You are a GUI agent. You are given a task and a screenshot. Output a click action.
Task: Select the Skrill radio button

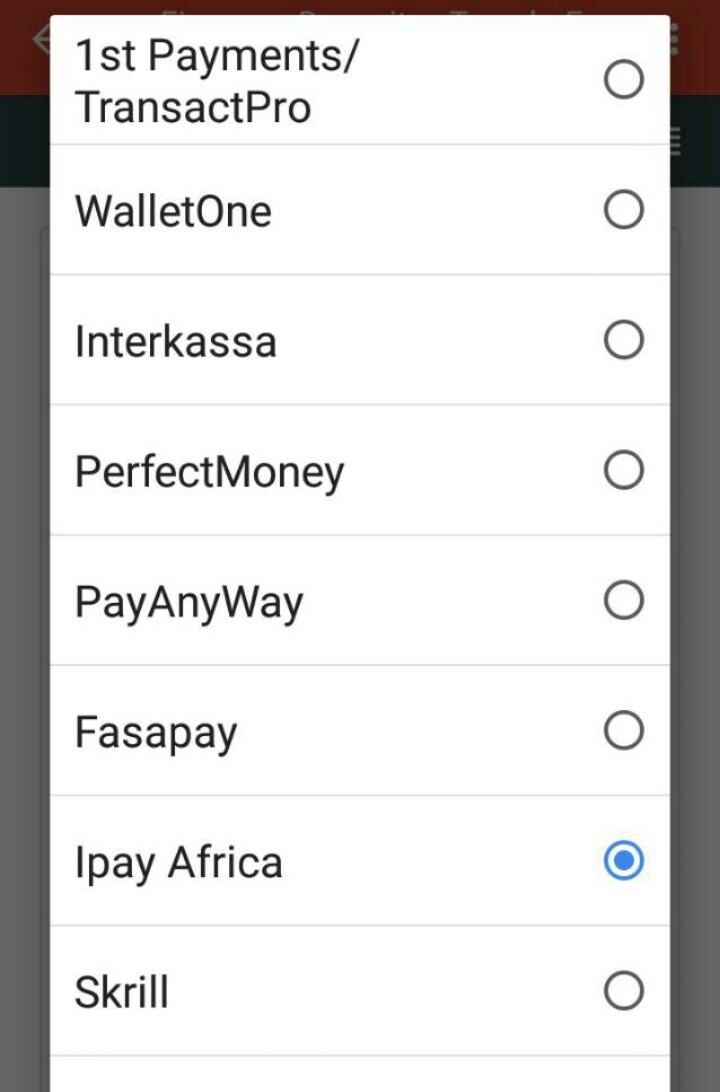623,992
